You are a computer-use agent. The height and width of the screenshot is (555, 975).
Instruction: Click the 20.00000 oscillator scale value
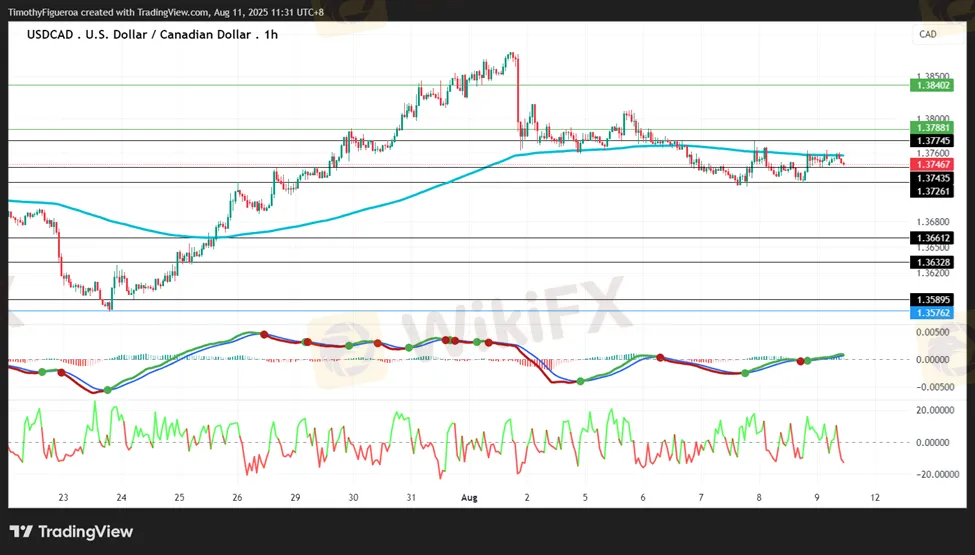[x=933, y=410]
